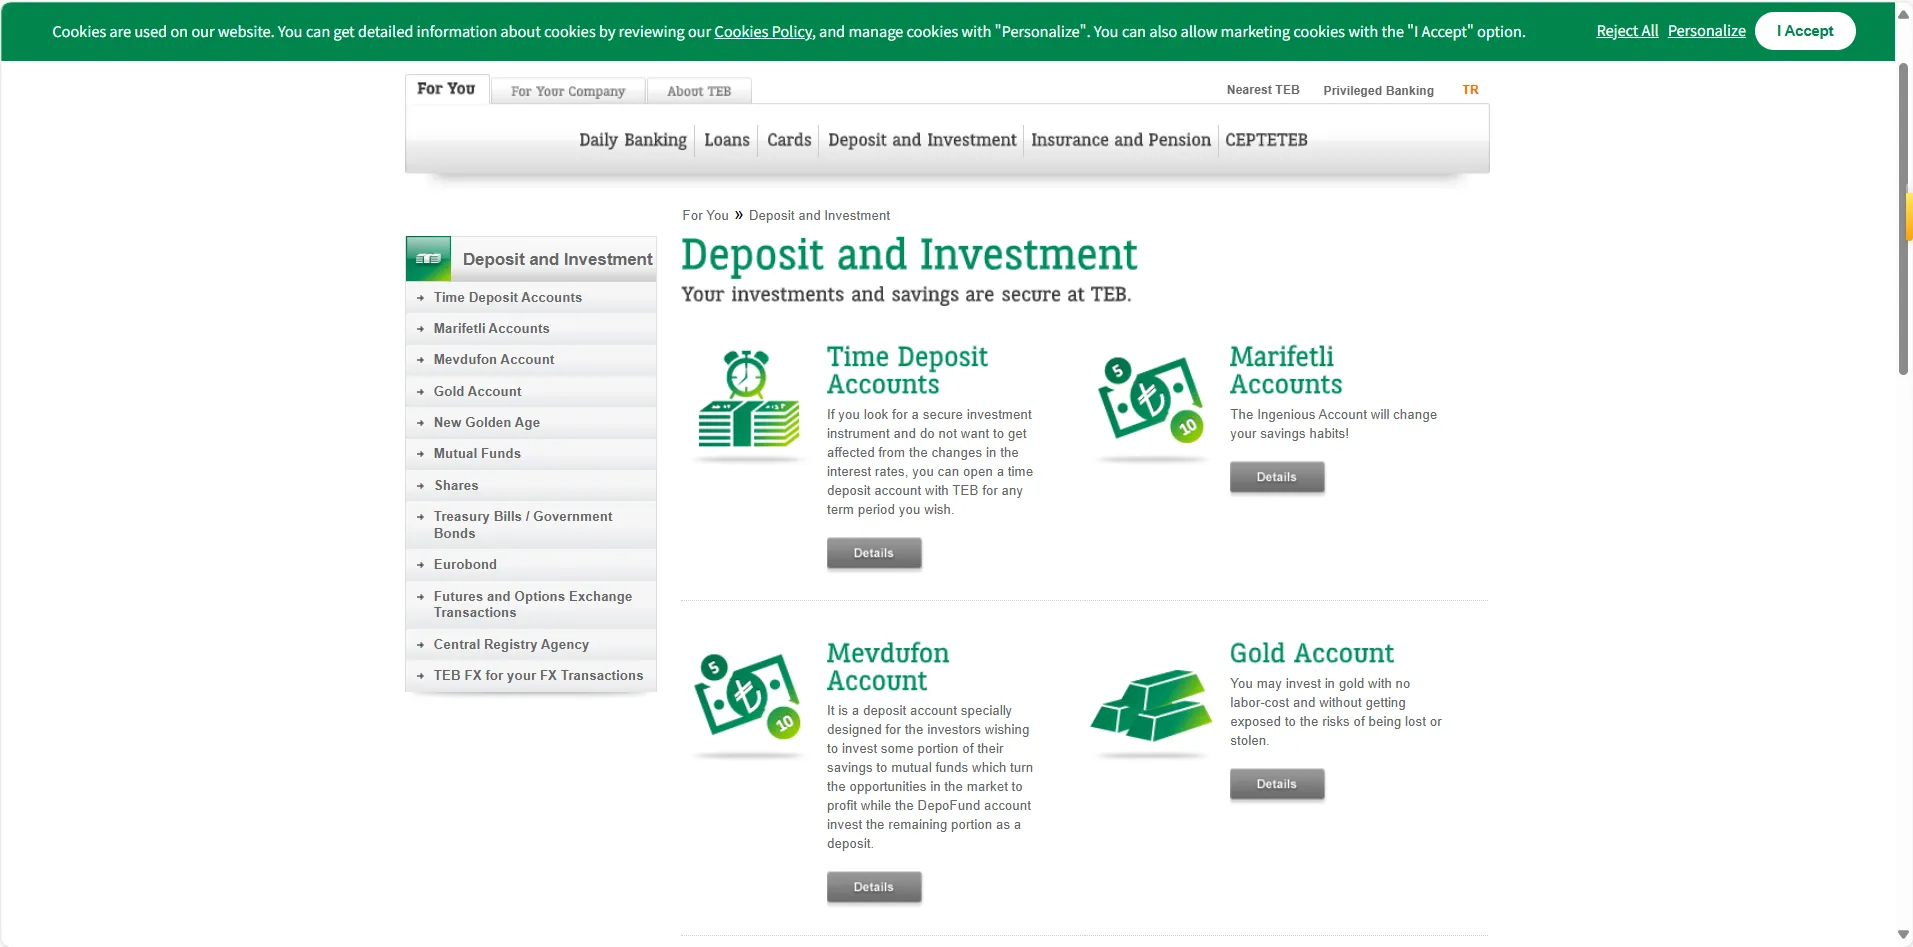Image resolution: width=1913 pixels, height=947 pixels.
Task: Find the Nearest TEB branch
Action: tap(1263, 90)
